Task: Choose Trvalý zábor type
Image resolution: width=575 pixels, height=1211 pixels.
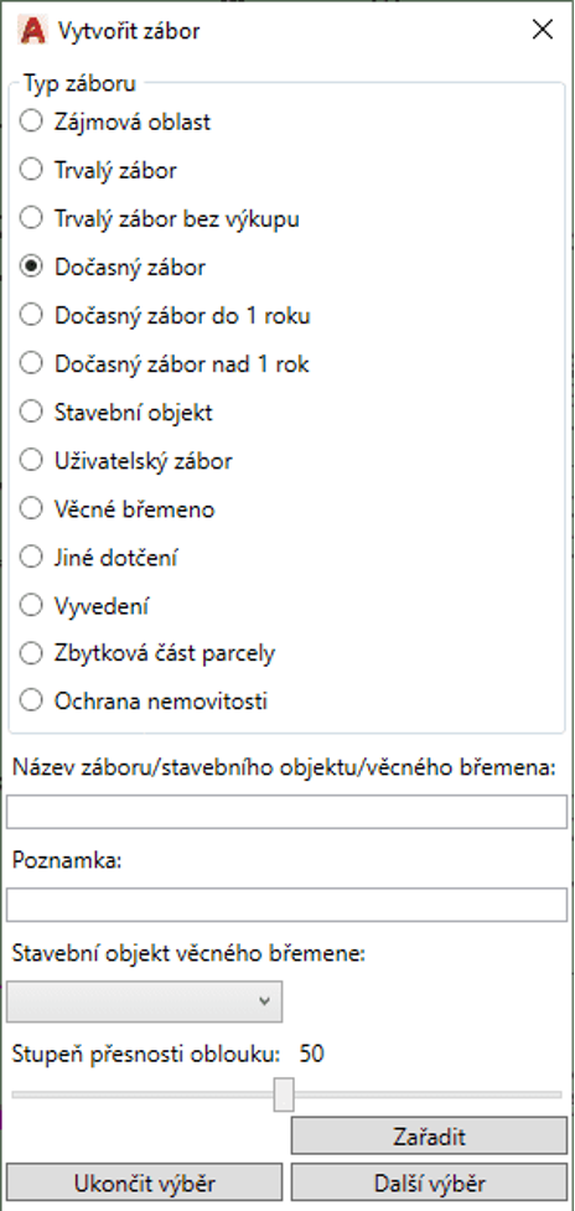Action: pyautogui.click(x=98, y=171)
